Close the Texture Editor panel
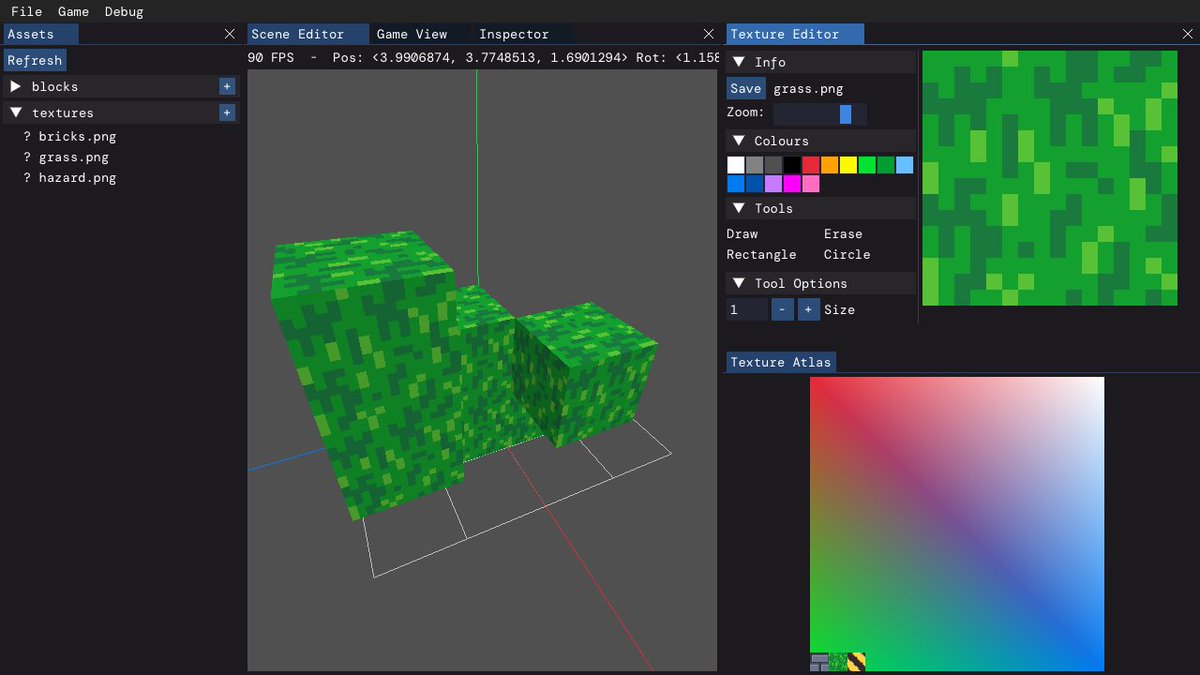 [x=1187, y=34]
